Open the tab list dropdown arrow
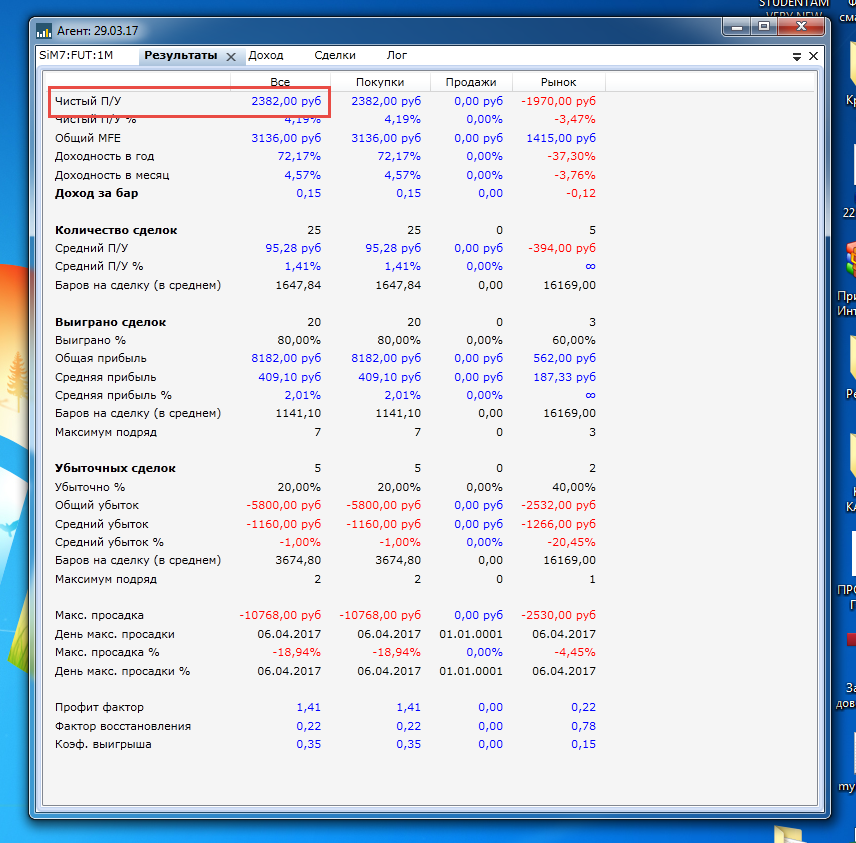 [x=796, y=56]
